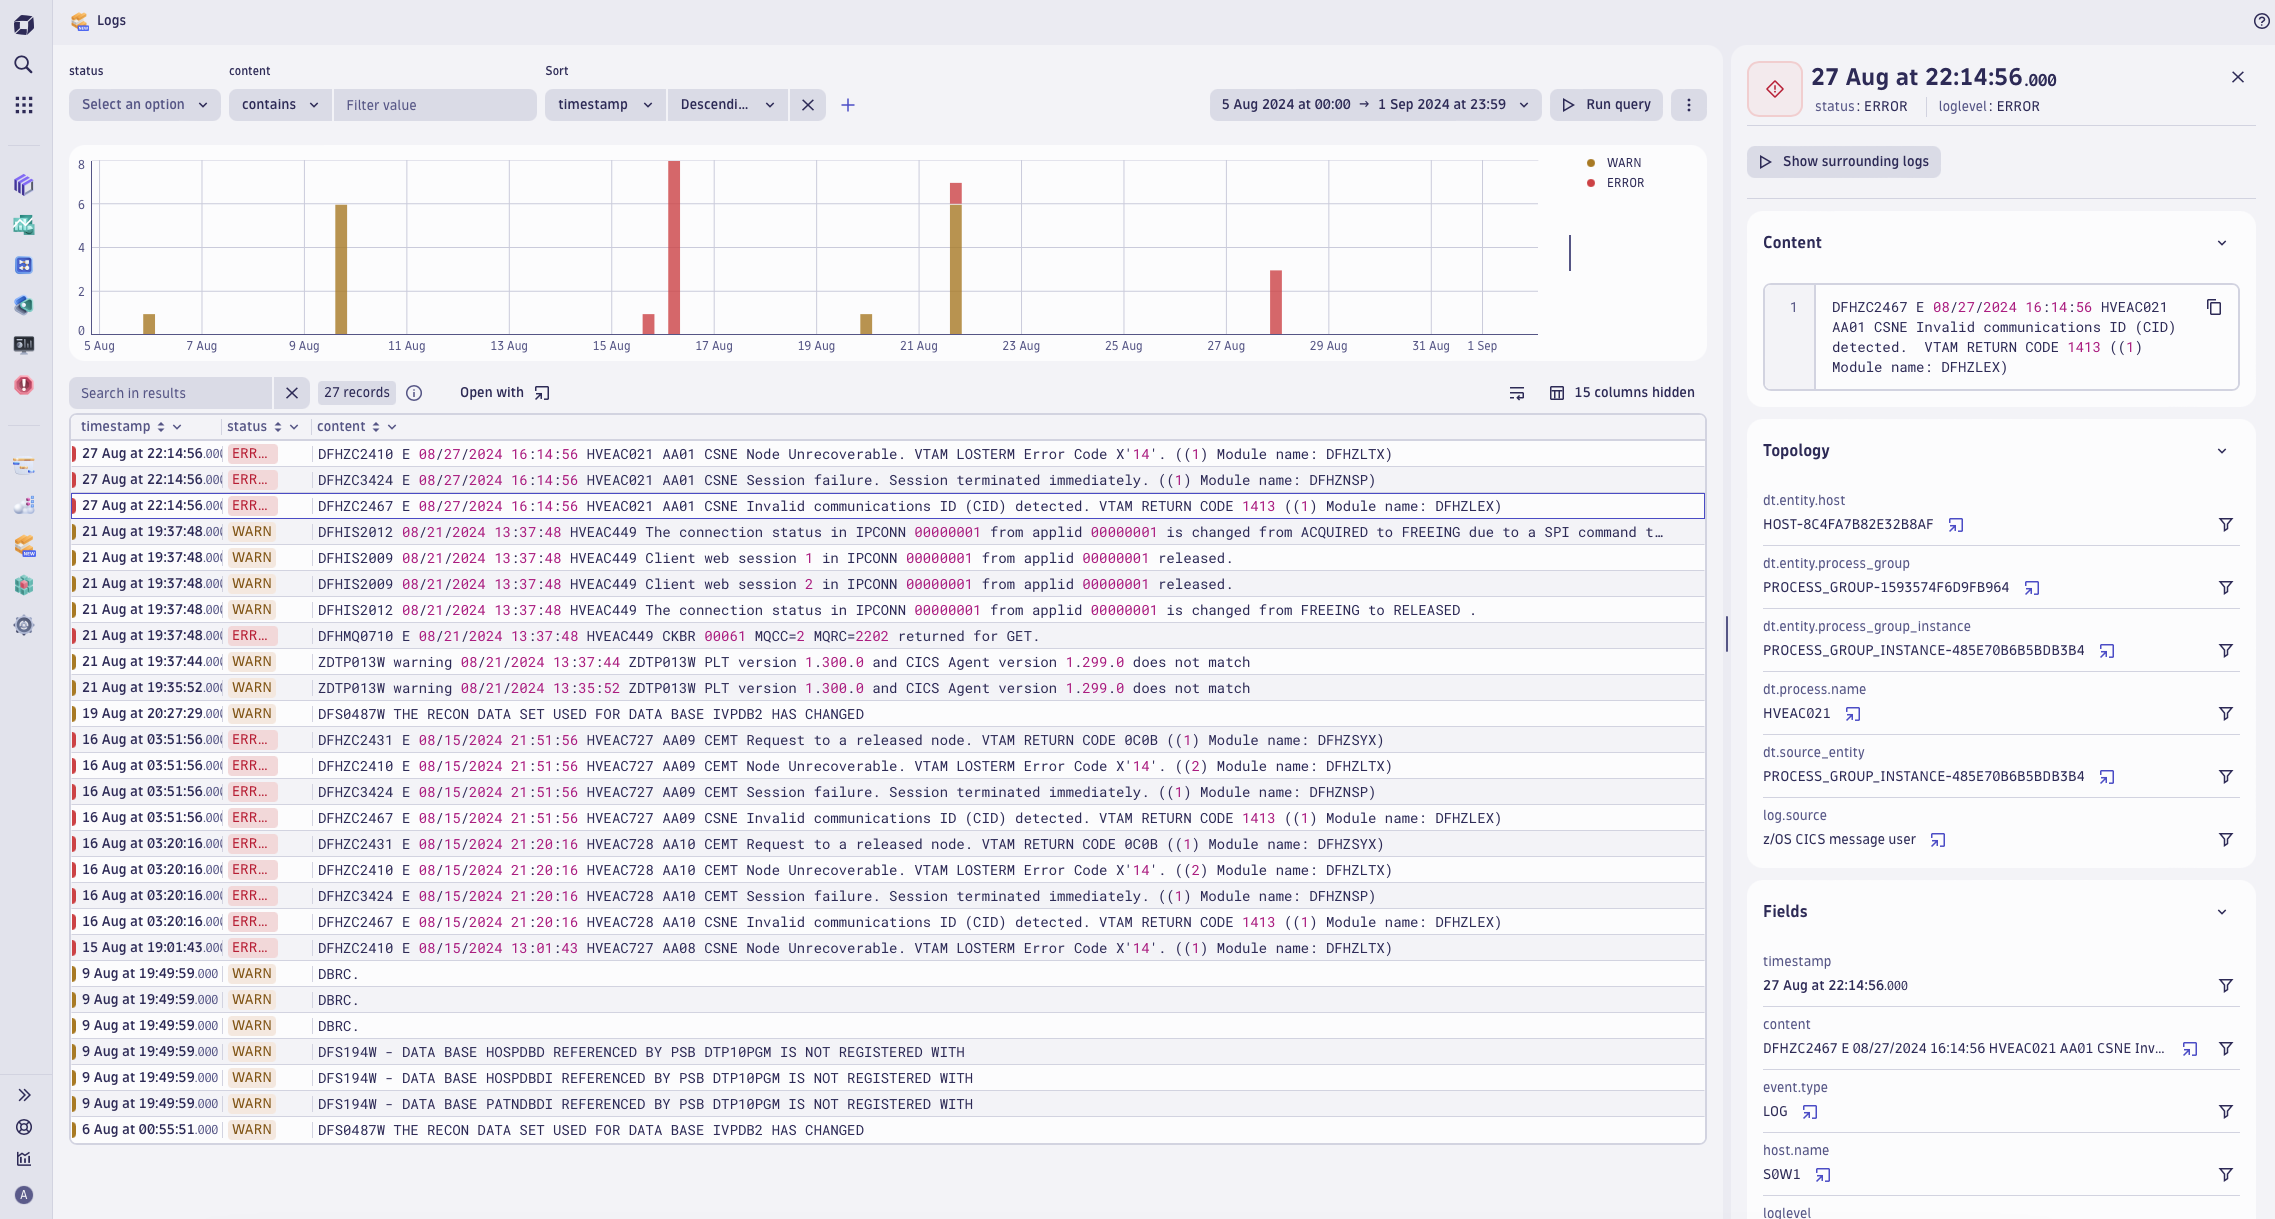The height and width of the screenshot is (1219, 2275).
Task: Click the plus icon to add filter
Action: [x=848, y=105]
